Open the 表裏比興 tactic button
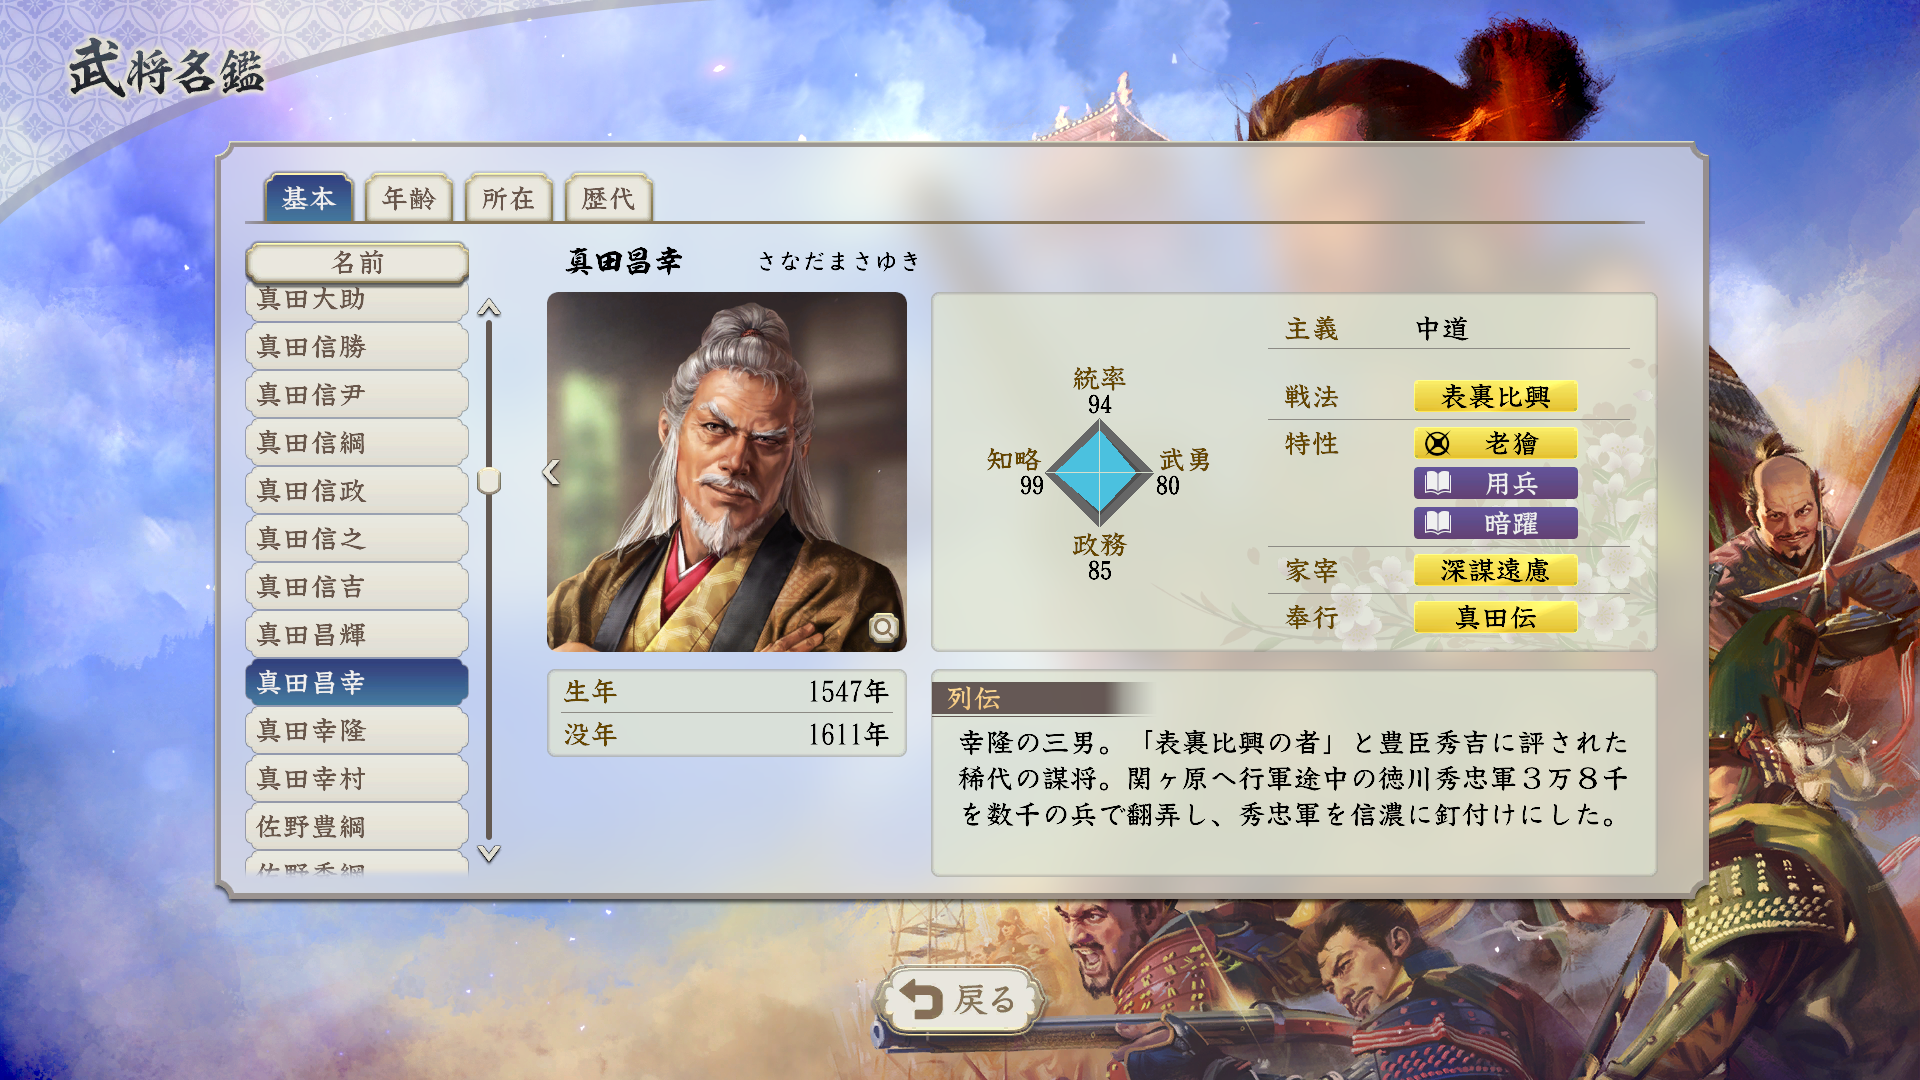 click(x=1495, y=397)
